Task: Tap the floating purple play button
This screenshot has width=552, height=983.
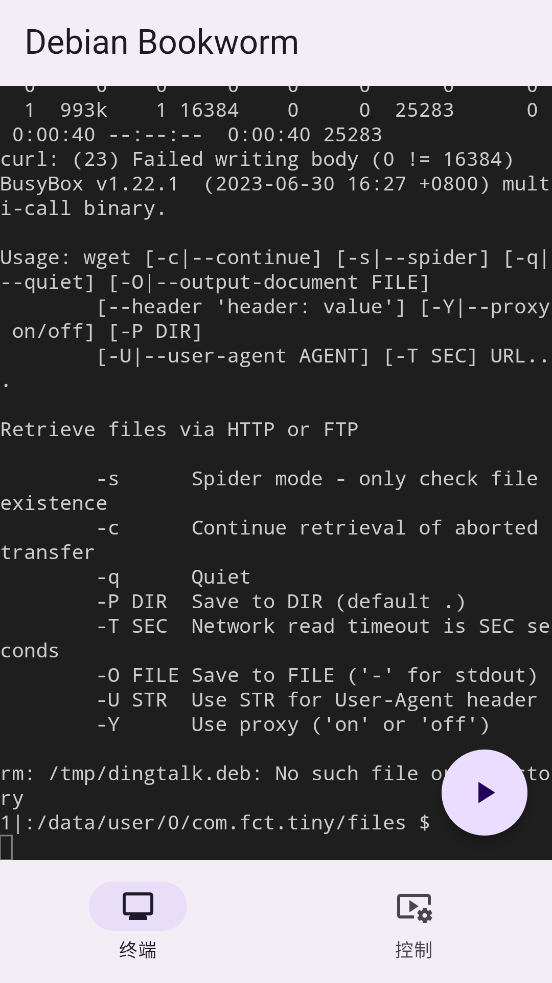Action: (x=484, y=792)
